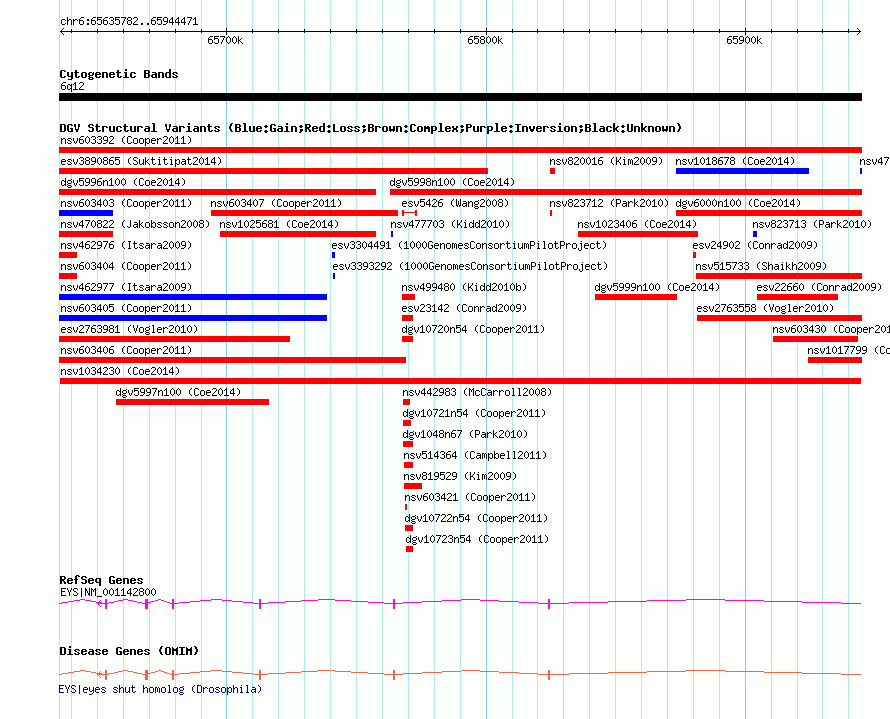Open EYS|eyes shut homolog (Drosophila) link
The width and height of the screenshot is (890, 719).
click(x=160, y=689)
